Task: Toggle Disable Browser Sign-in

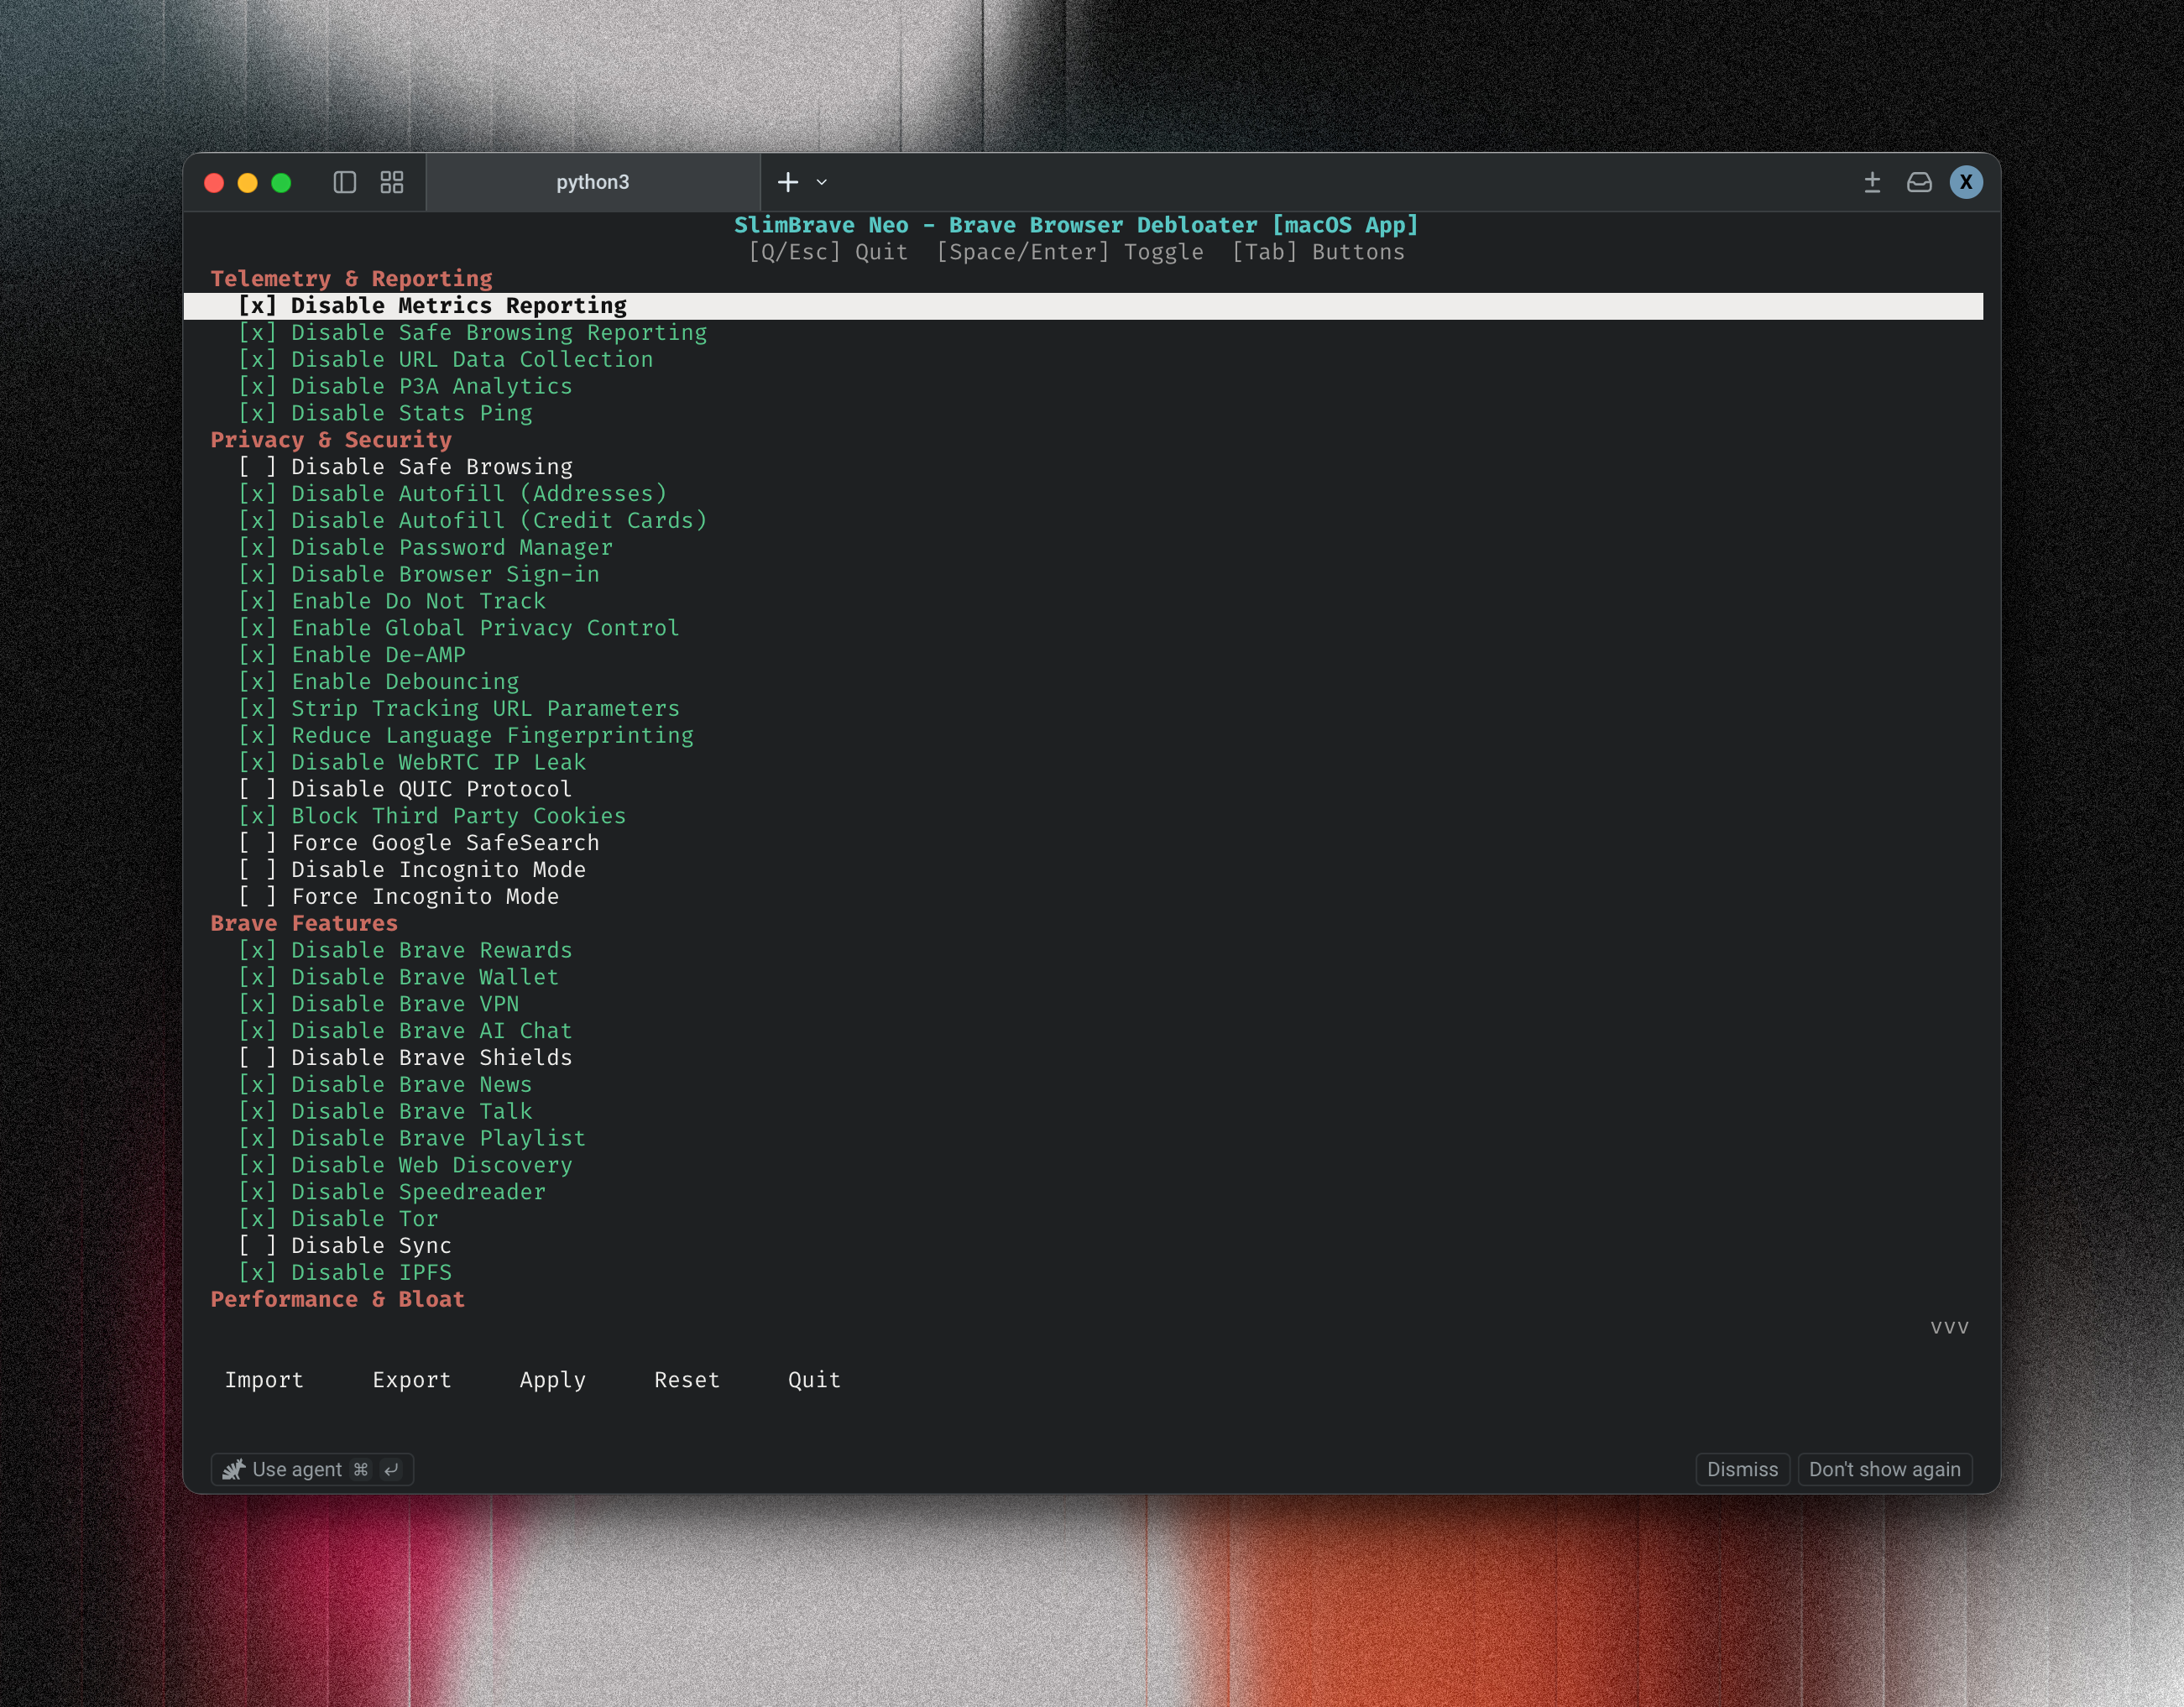Action: pyautogui.click(x=419, y=575)
